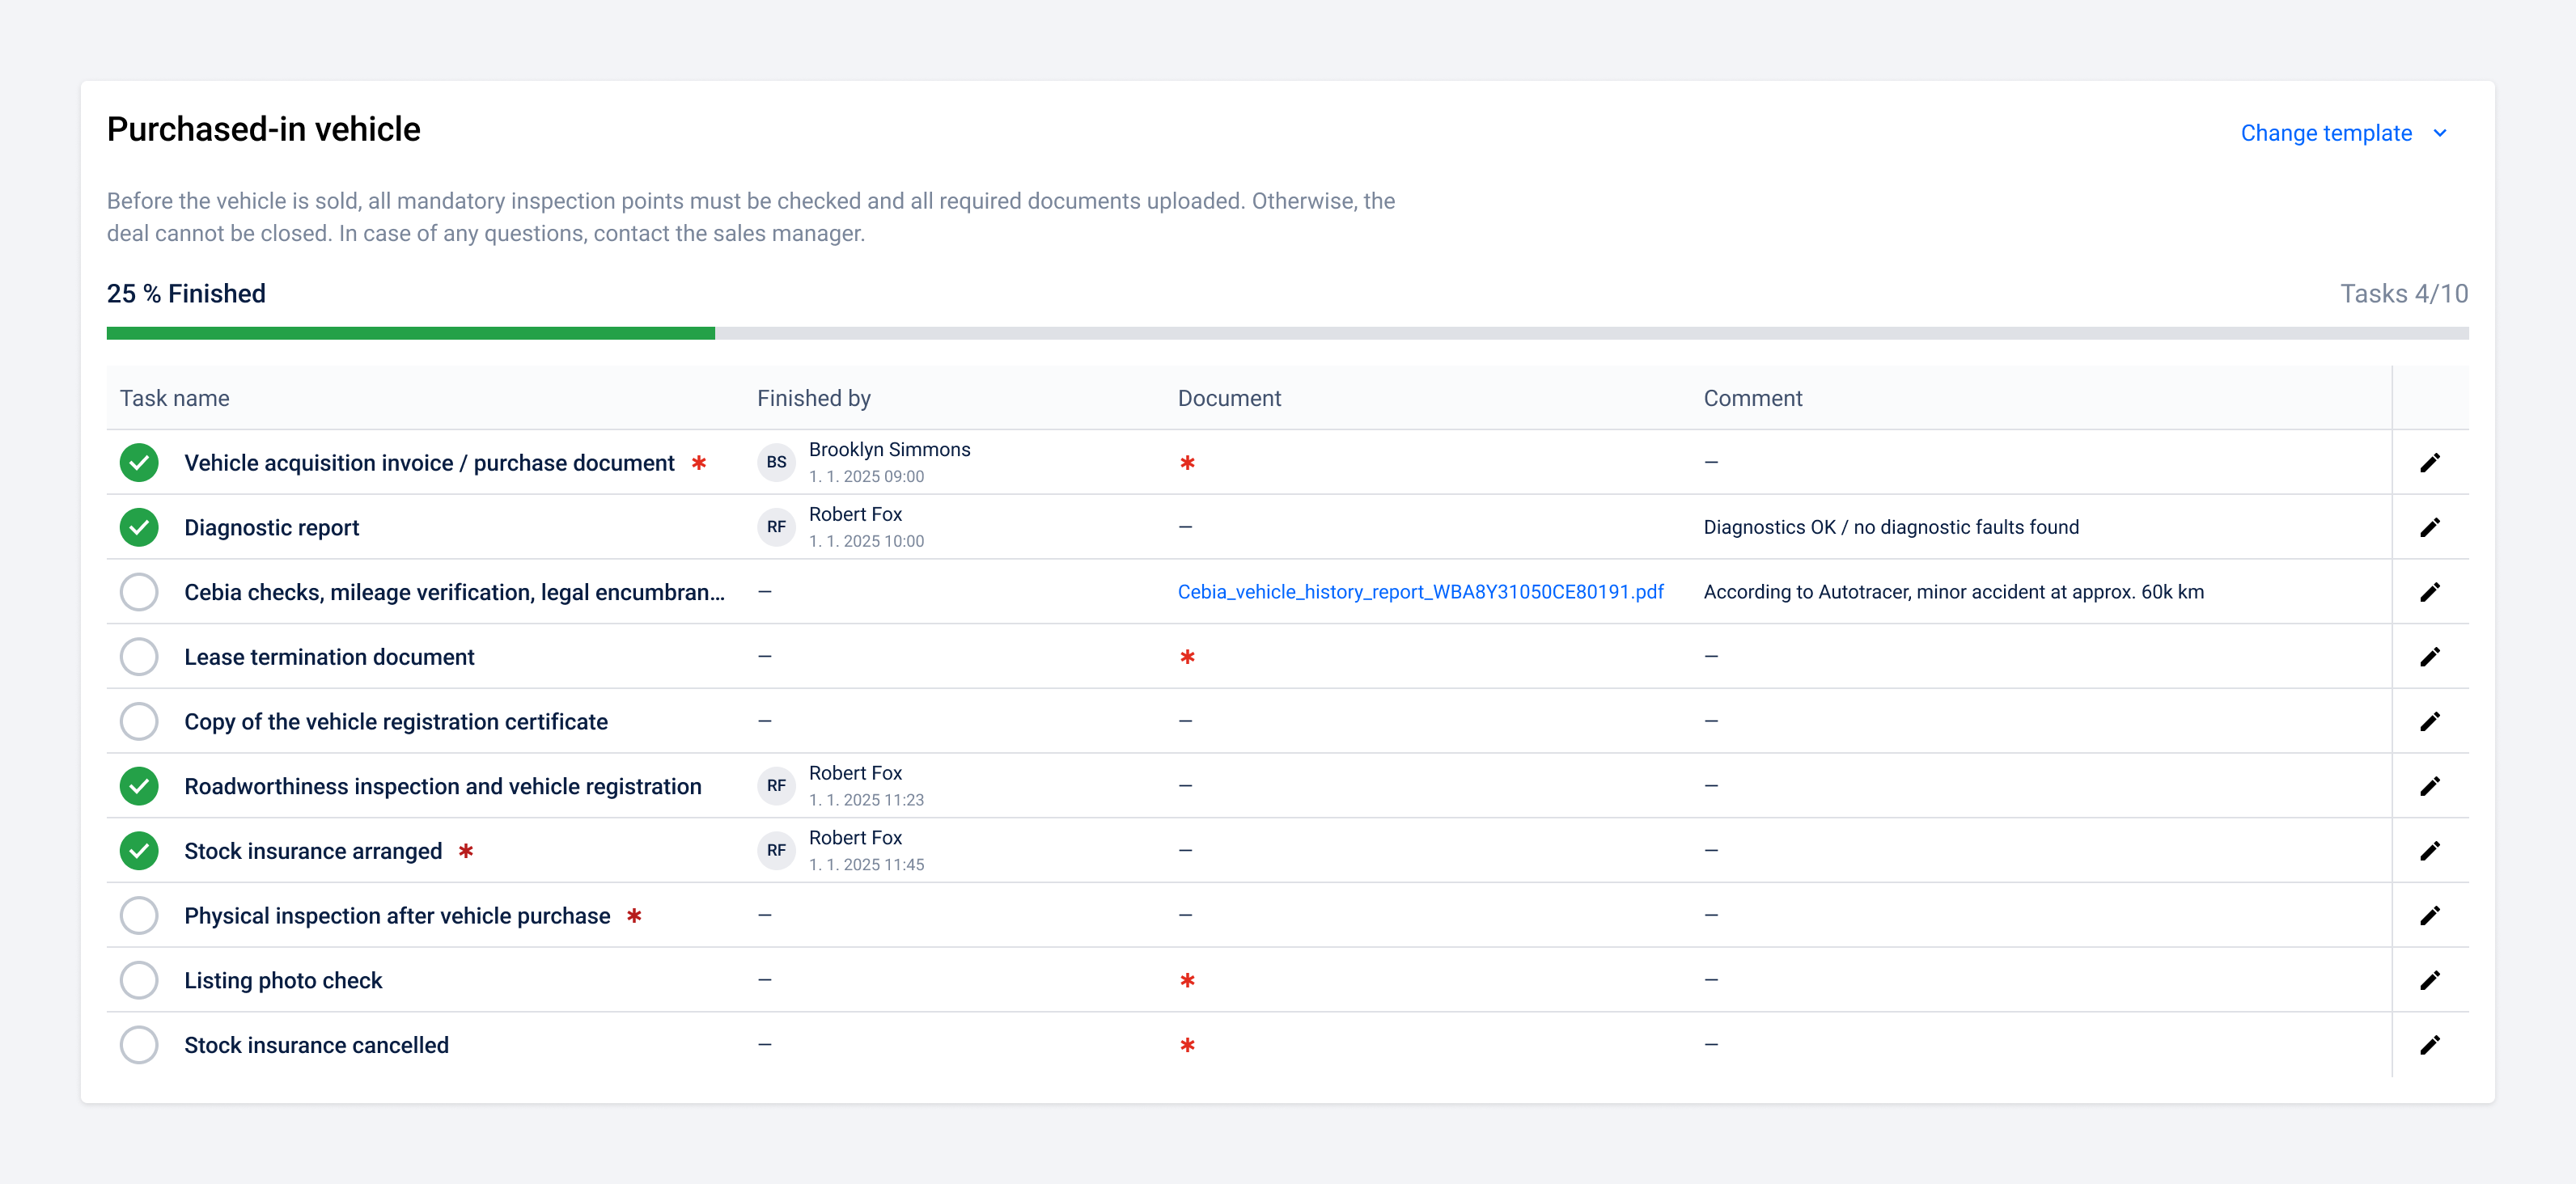This screenshot has width=2576, height=1184.
Task: Click Copy of the vehicle registration certificate text
Action: click(396, 721)
